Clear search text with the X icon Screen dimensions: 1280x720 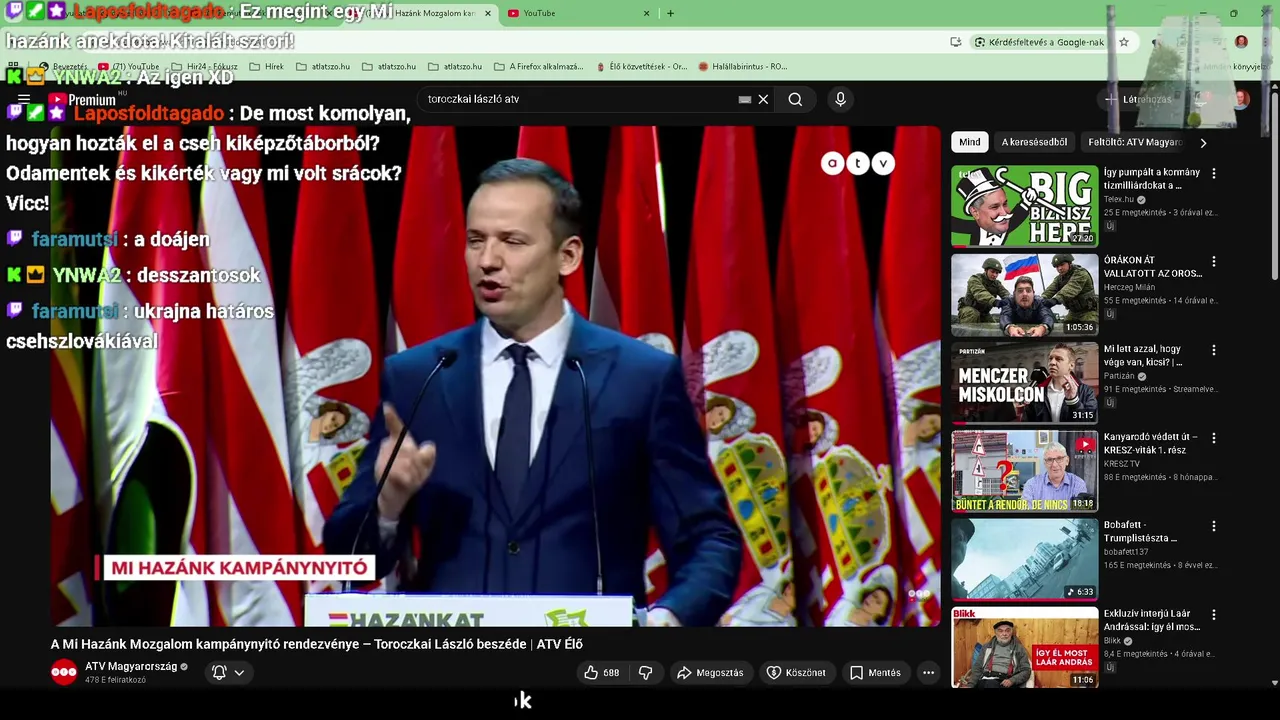(x=763, y=99)
